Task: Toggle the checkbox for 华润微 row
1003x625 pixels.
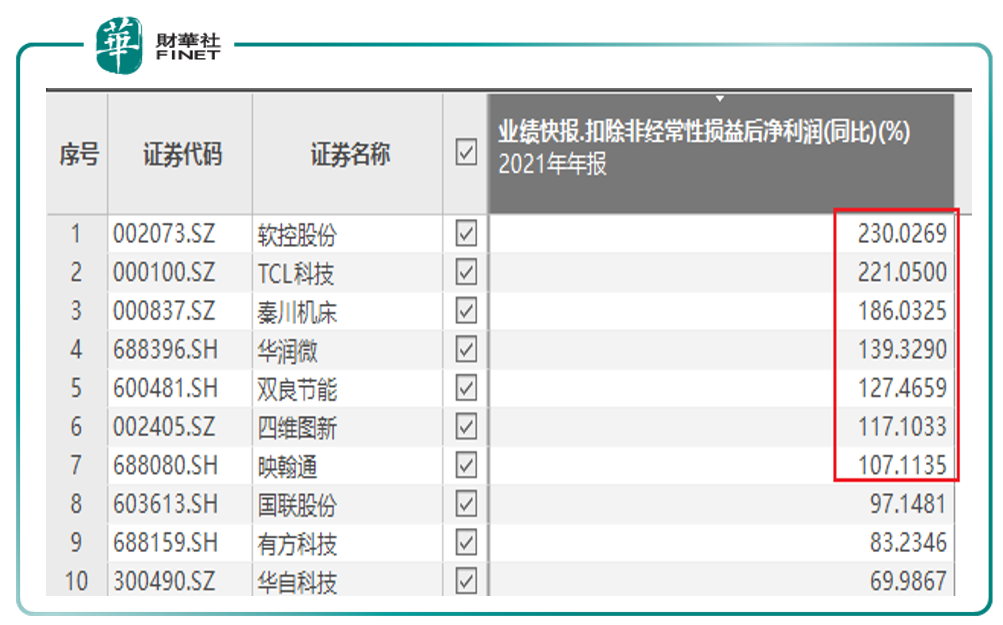Action: tap(466, 349)
